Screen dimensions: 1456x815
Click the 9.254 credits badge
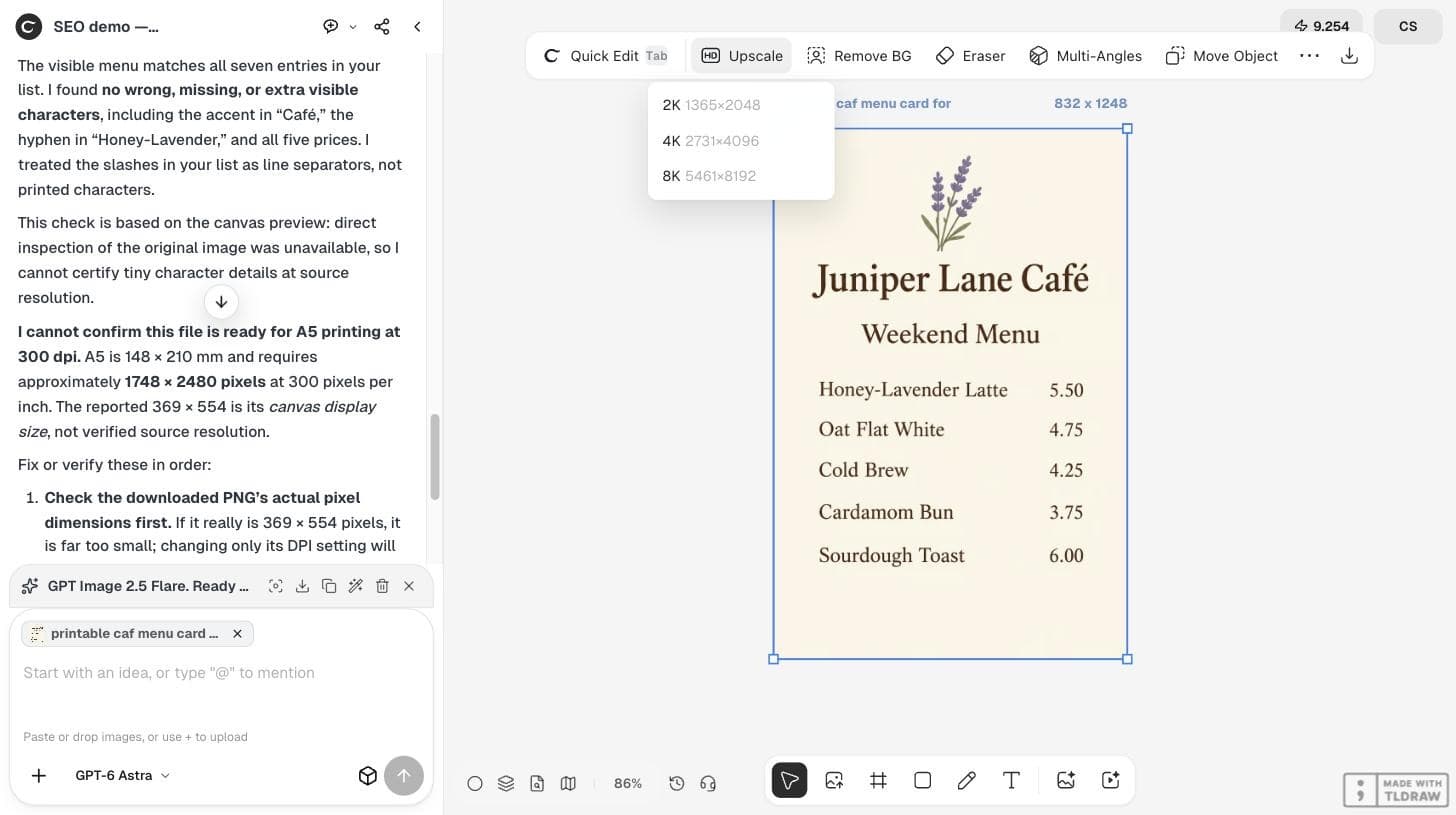coord(1321,26)
